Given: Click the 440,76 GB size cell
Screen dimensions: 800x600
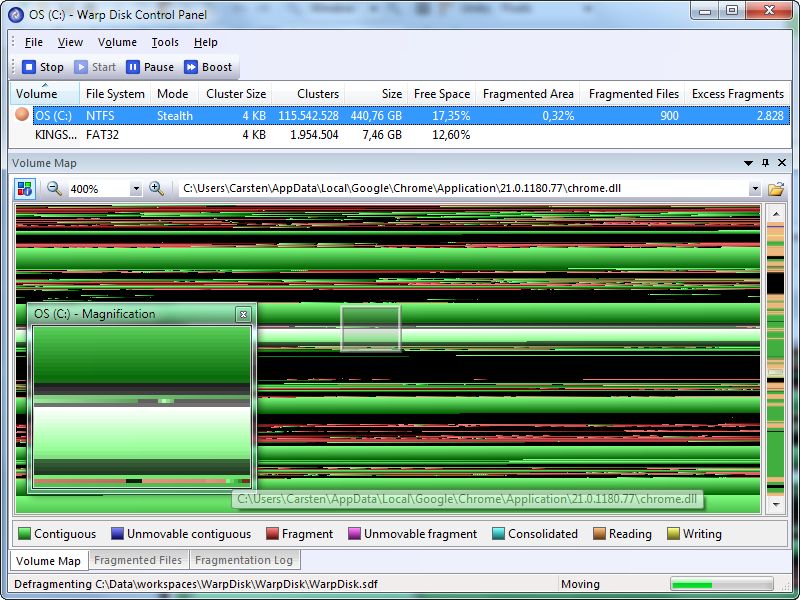Looking at the screenshot, I should coord(376,116).
